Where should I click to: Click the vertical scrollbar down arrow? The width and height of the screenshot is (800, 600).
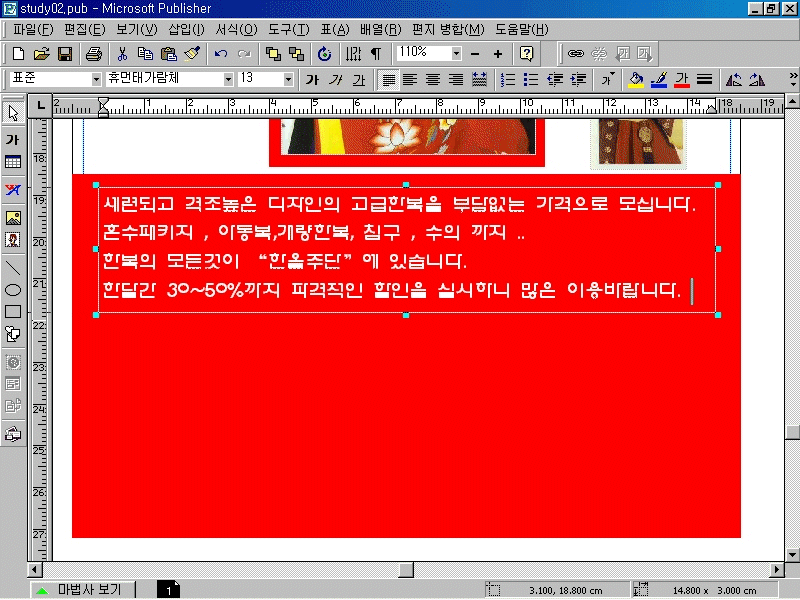(792, 554)
